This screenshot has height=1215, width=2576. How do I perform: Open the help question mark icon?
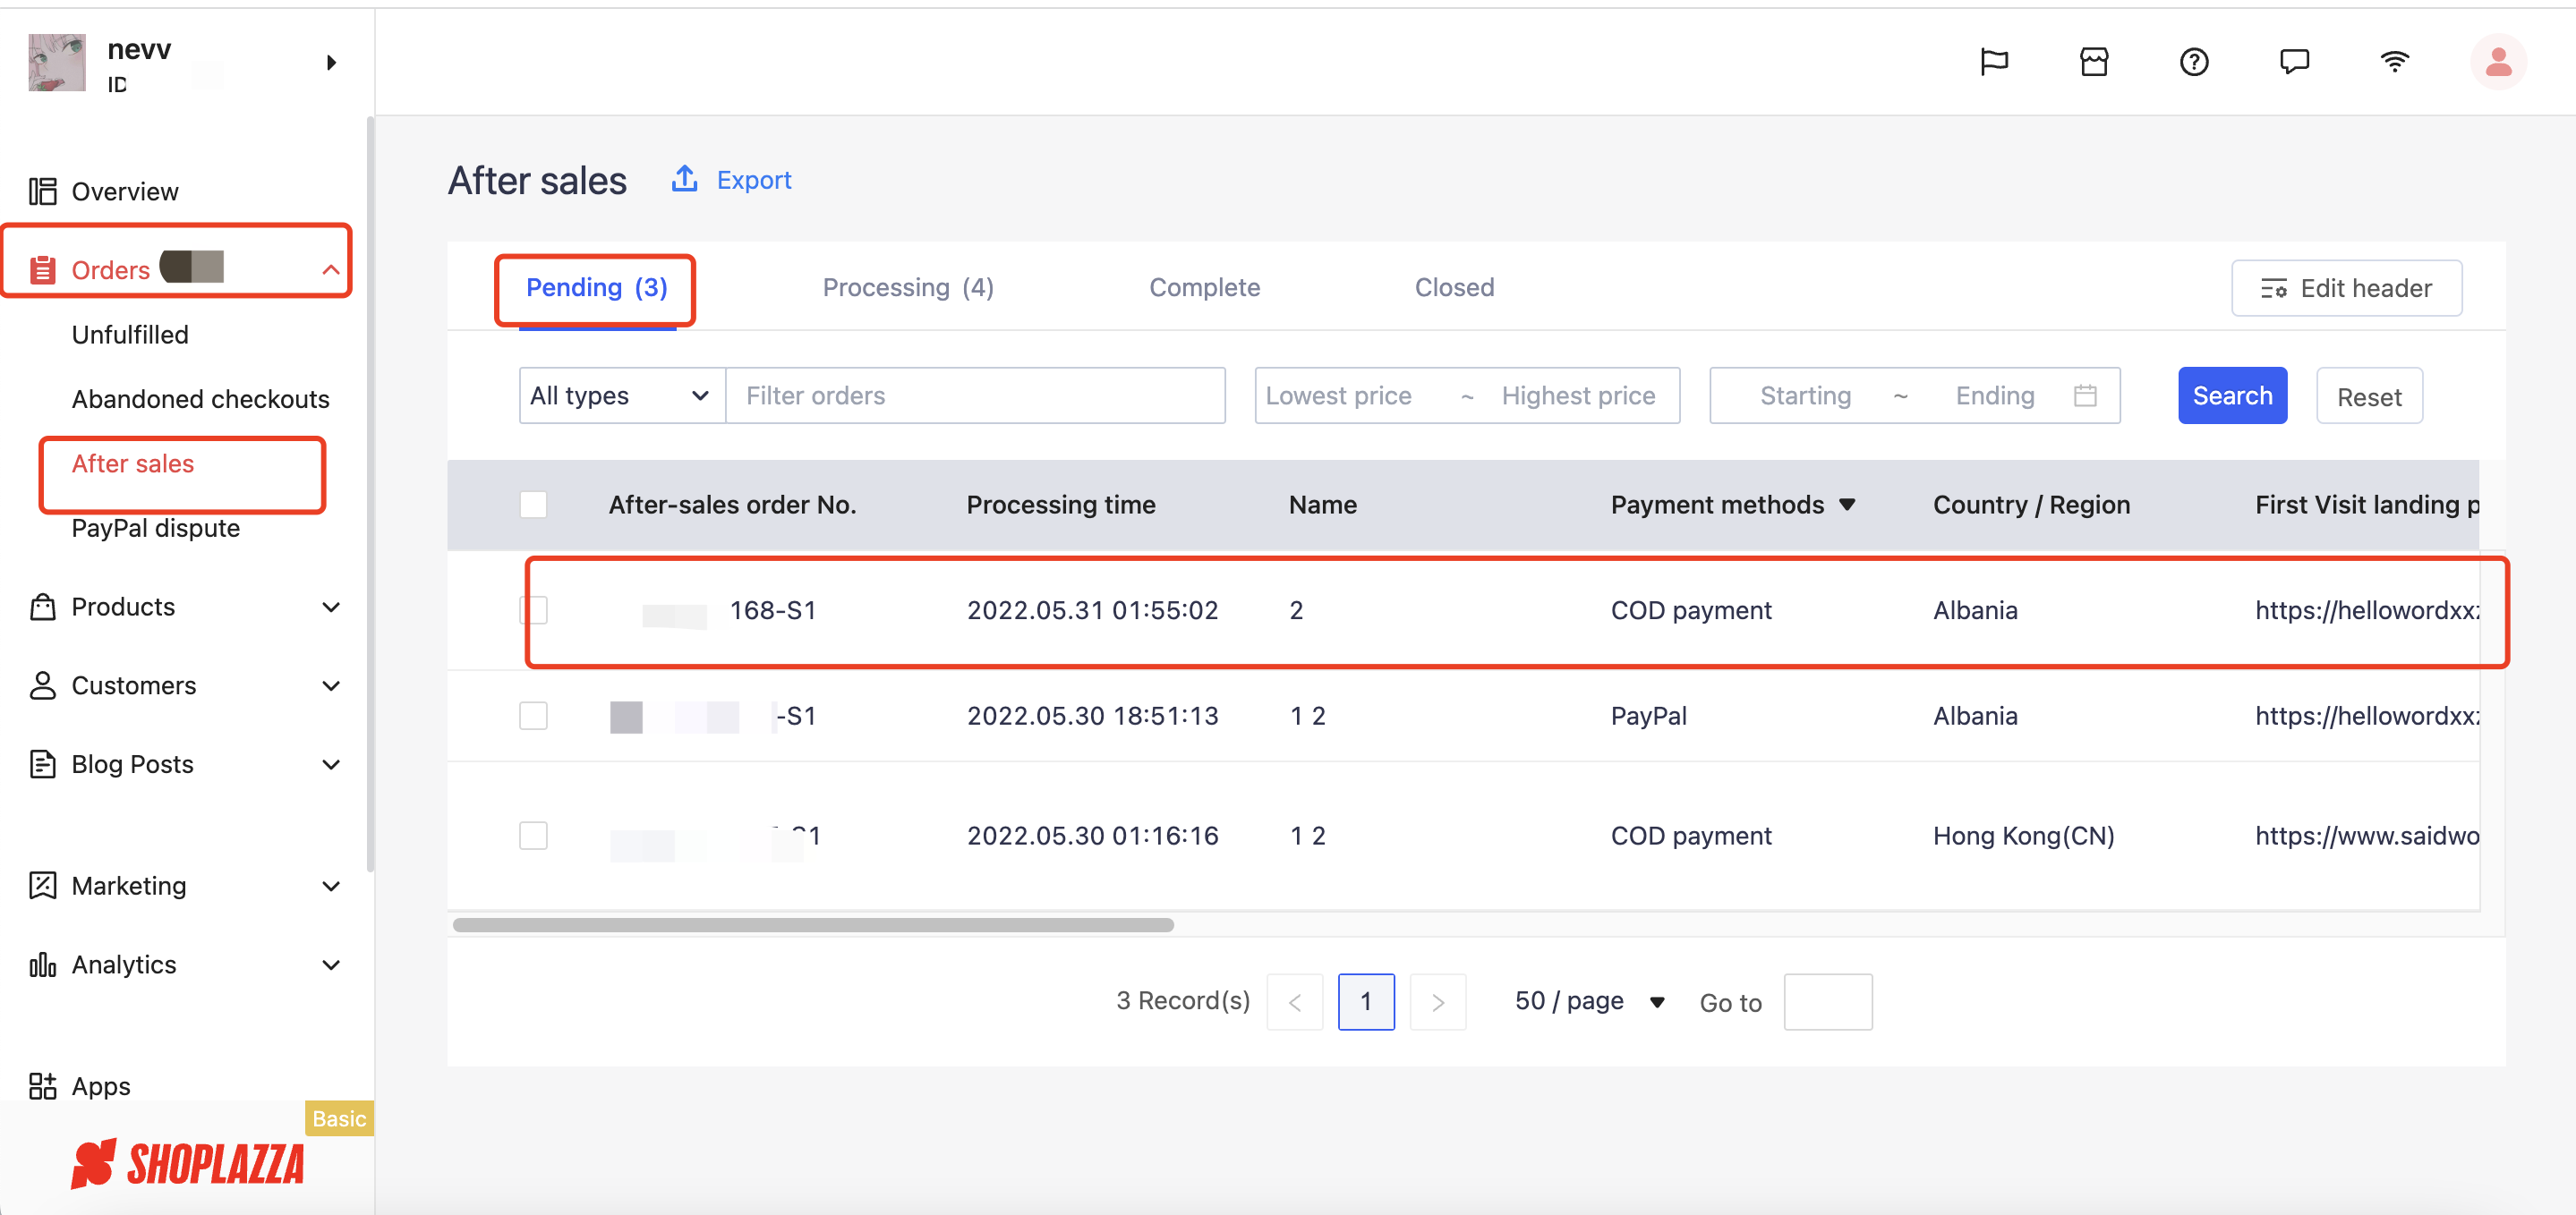pos(2194,62)
